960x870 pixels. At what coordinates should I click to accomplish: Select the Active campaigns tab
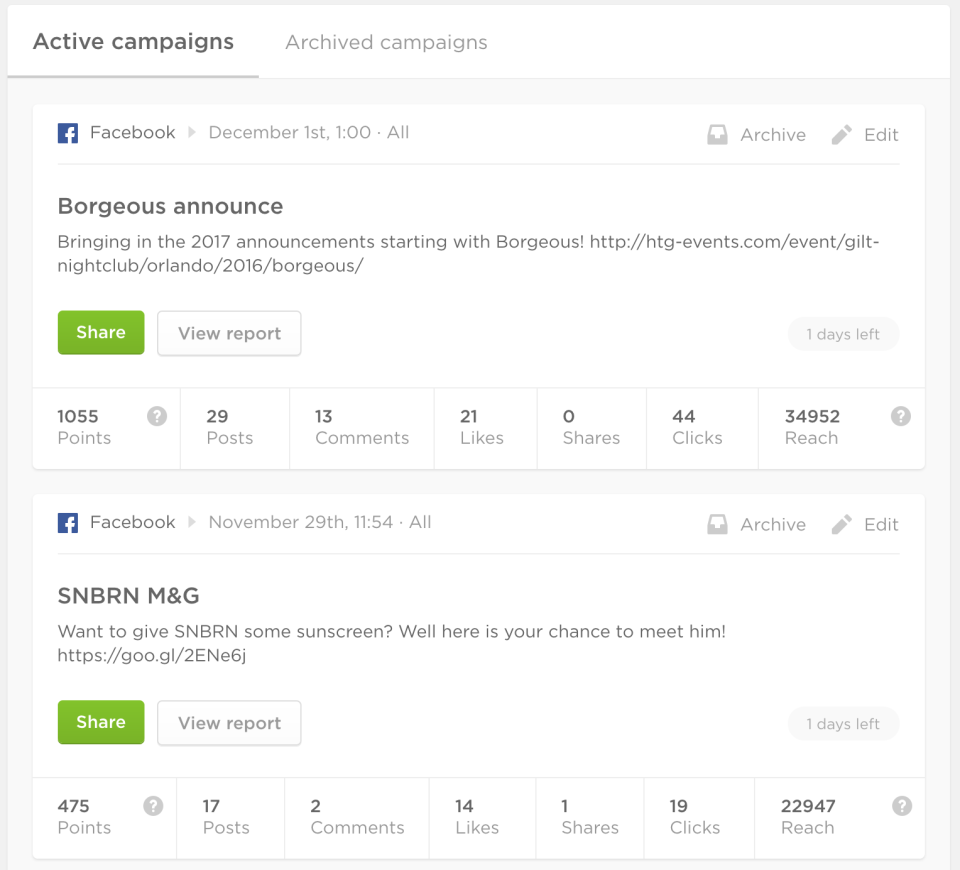pos(133,42)
